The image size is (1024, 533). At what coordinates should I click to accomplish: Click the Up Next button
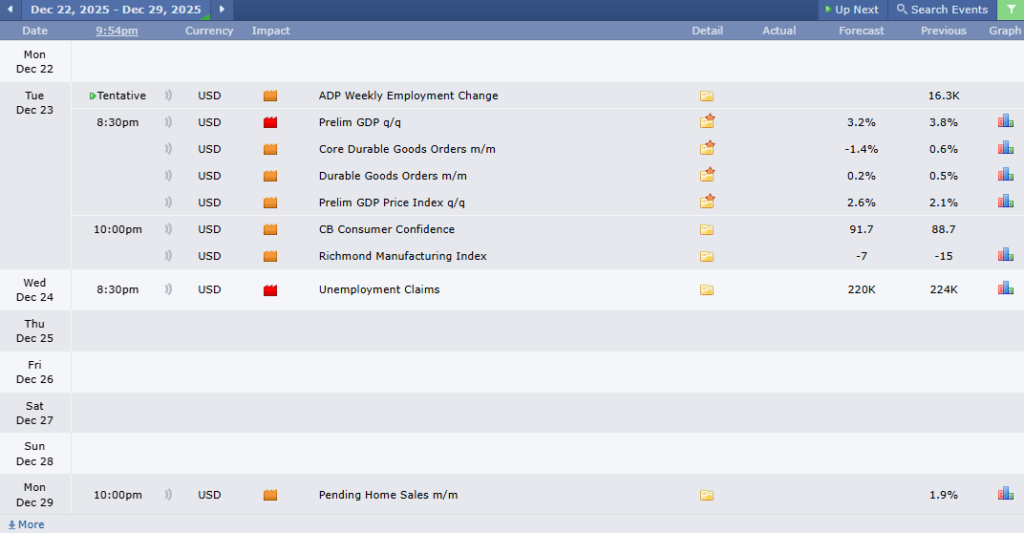click(851, 10)
